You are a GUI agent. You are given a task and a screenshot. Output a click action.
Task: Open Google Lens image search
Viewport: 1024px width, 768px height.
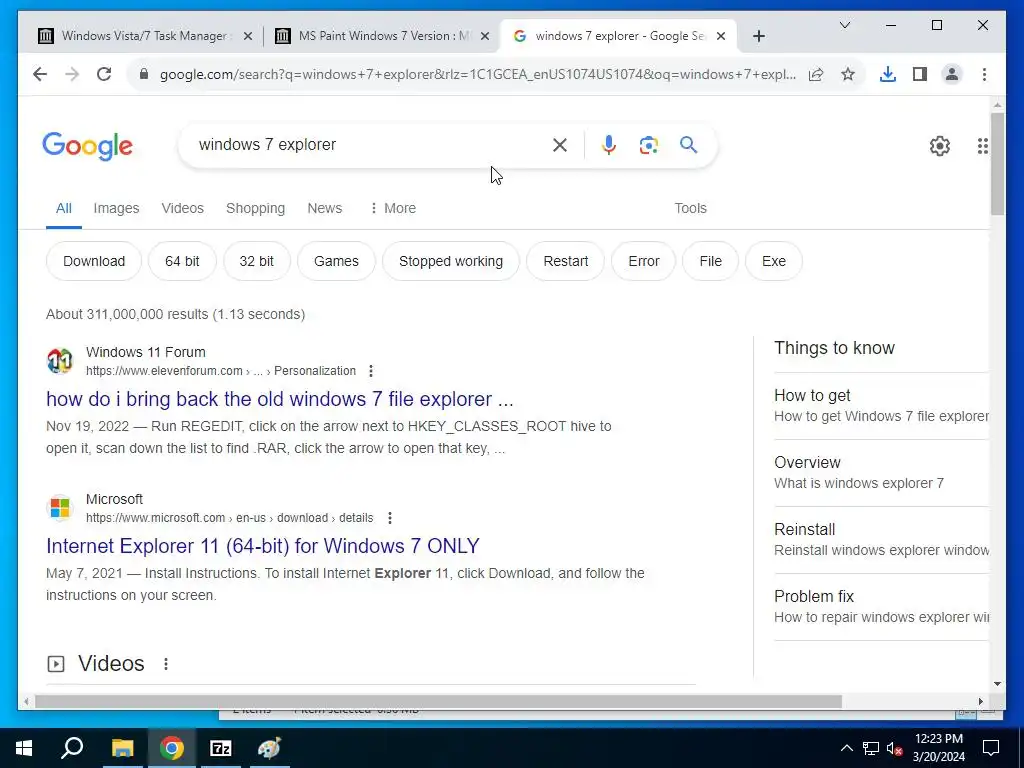648,145
